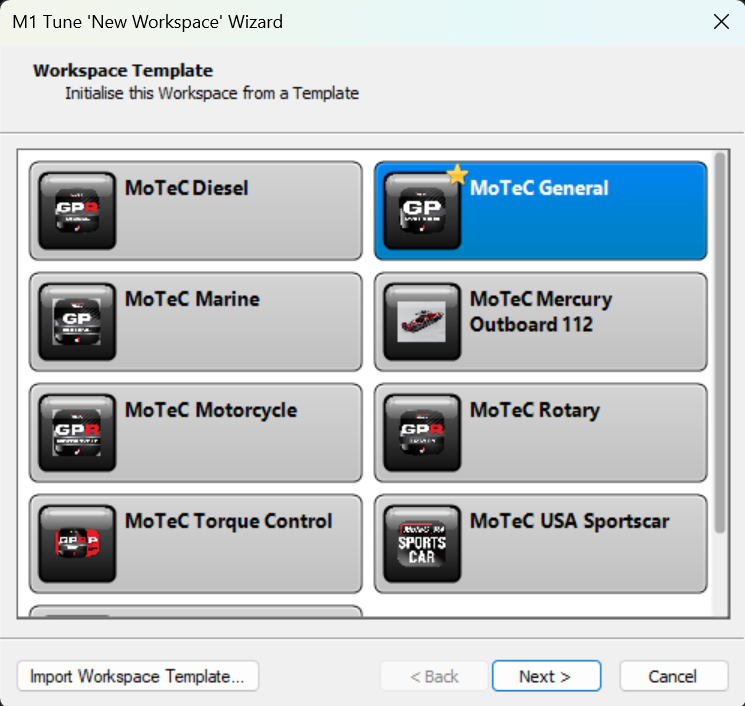
Task: Click the MoTeC Torque Control icon
Action: (x=77, y=544)
